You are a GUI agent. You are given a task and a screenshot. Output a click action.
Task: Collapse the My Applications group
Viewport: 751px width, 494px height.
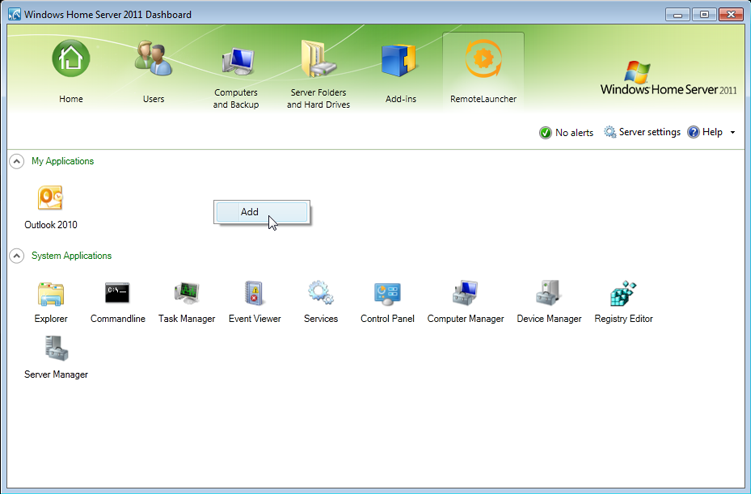16,161
